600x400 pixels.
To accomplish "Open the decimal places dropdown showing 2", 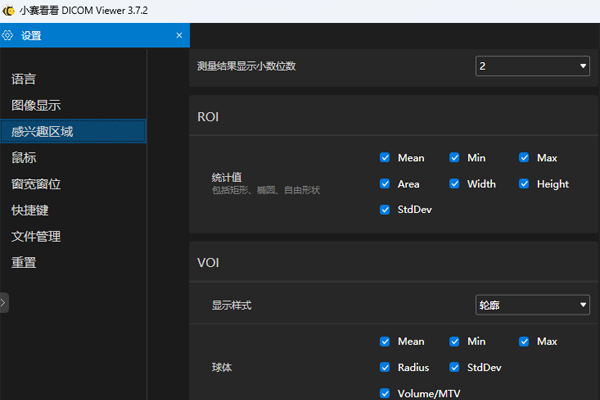I will click(532, 66).
